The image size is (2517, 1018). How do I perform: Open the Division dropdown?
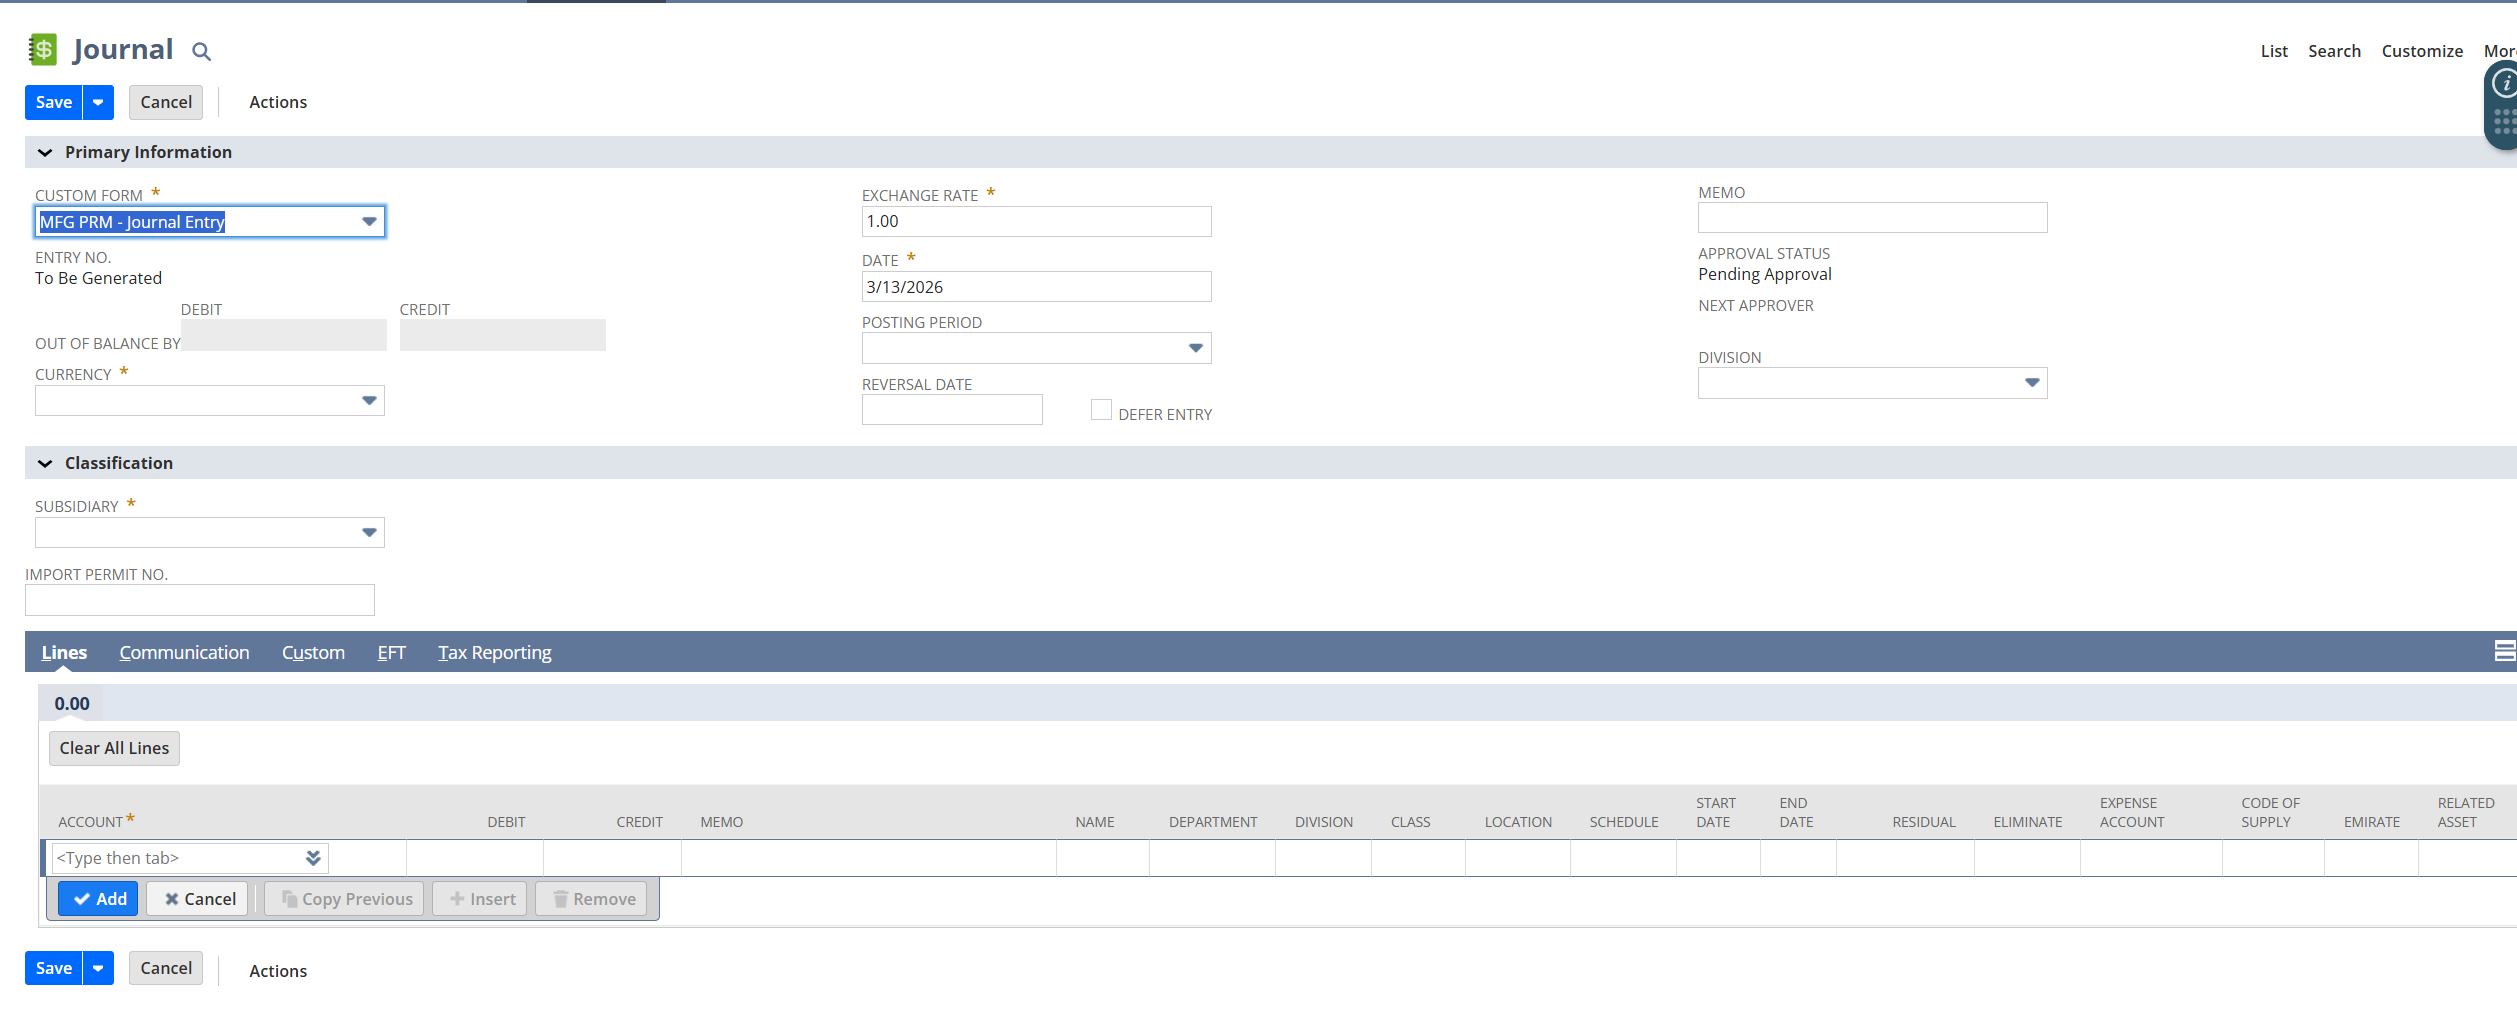tap(2031, 383)
